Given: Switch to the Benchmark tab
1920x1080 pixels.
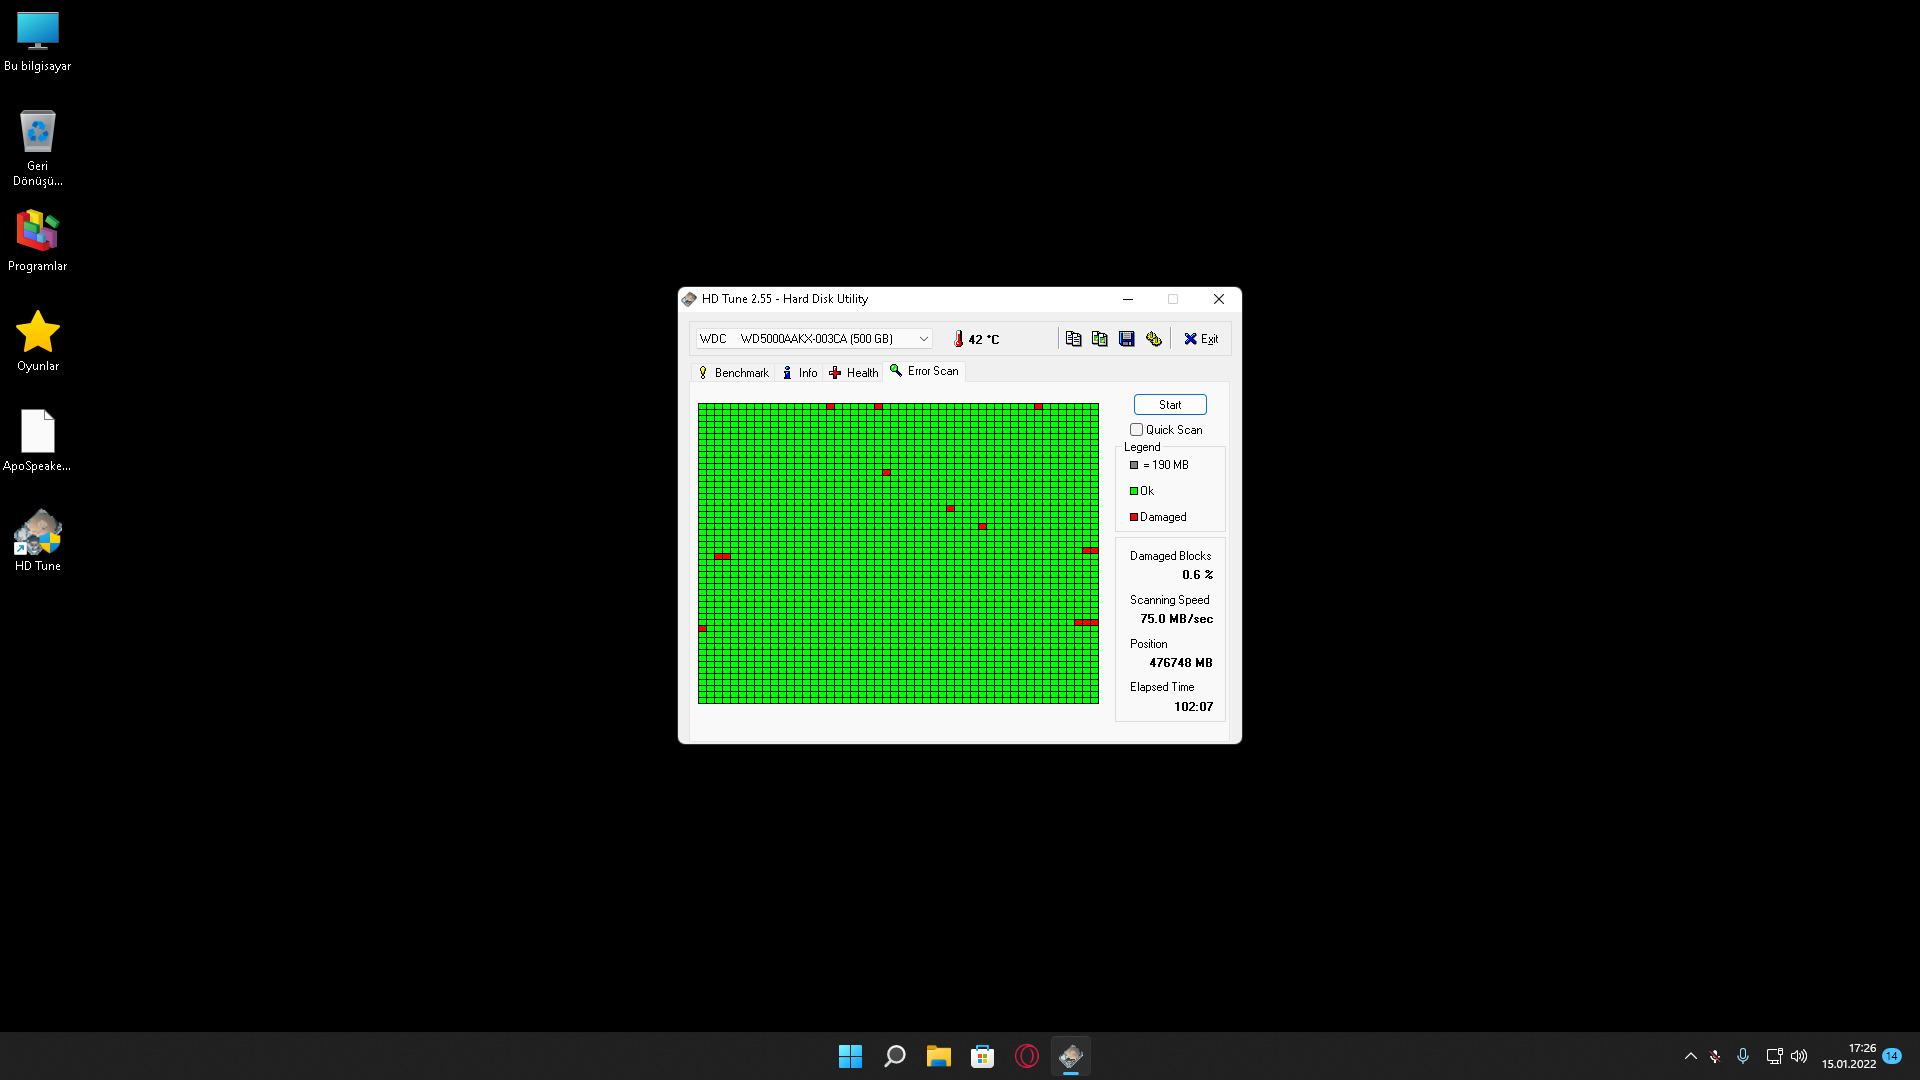Looking at the screenshot, I should [734, 373].
